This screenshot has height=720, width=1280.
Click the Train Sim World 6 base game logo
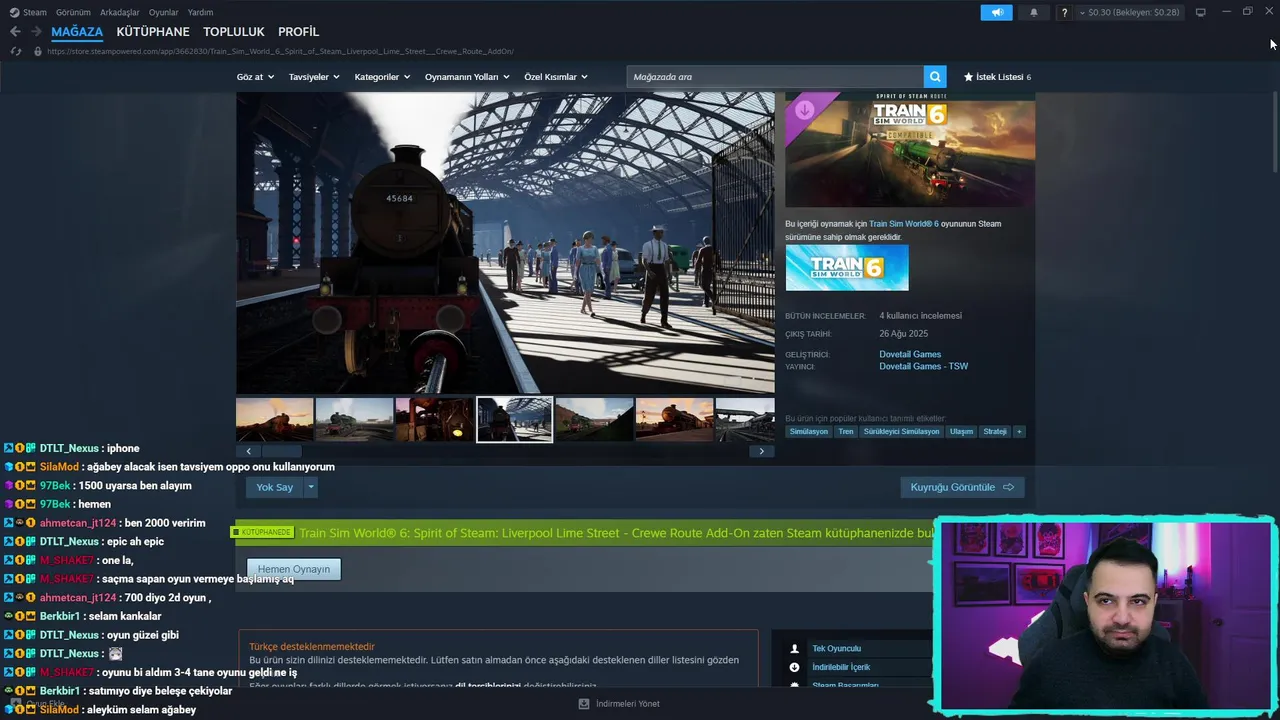[x=847, y=268]
